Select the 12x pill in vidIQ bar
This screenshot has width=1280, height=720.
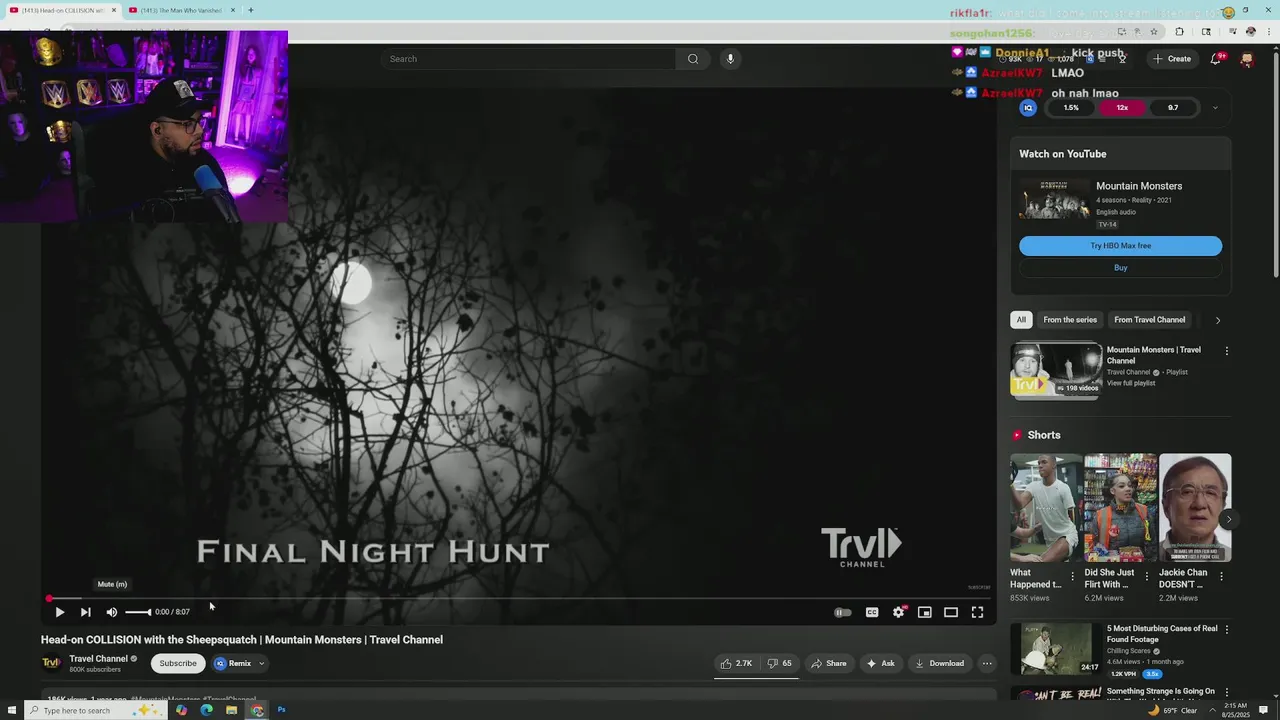click(1122, 108)
